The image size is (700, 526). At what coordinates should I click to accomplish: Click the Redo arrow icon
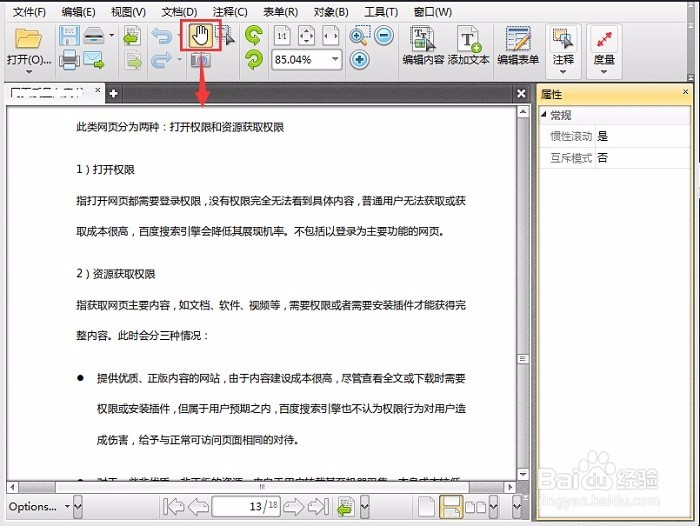[x=162, y=60]
